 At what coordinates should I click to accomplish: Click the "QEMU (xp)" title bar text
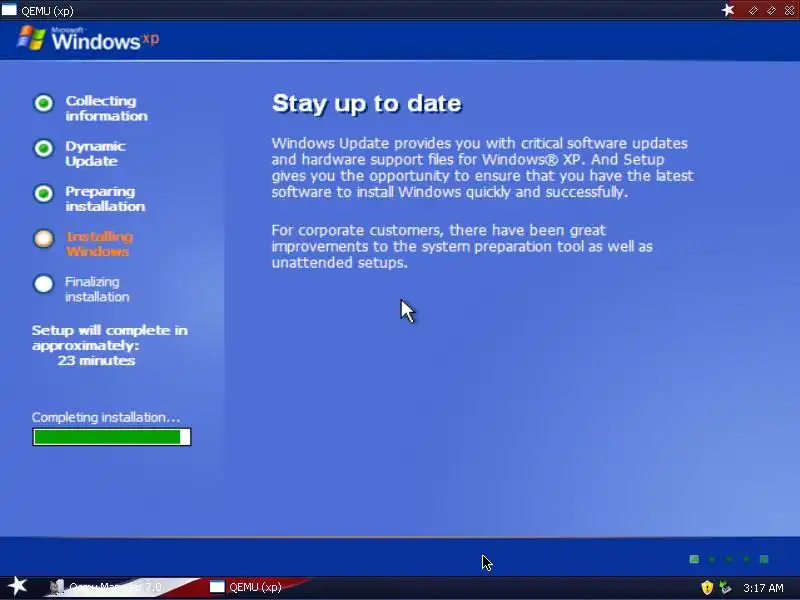47,11
